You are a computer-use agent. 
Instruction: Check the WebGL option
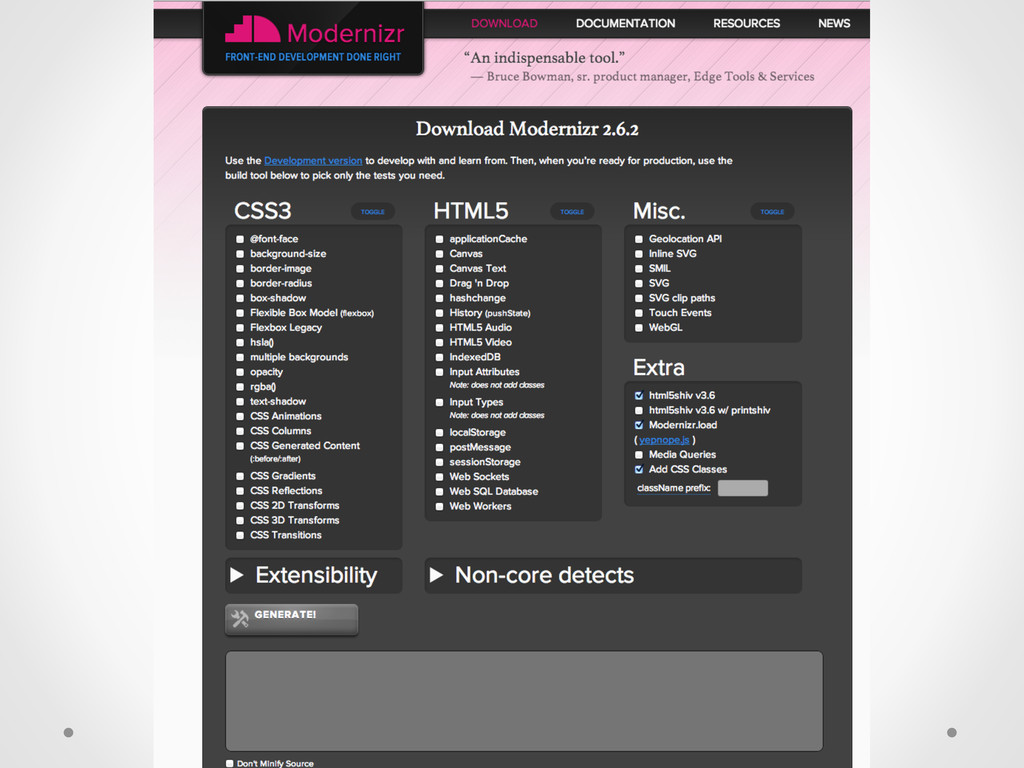click(639, 328)
